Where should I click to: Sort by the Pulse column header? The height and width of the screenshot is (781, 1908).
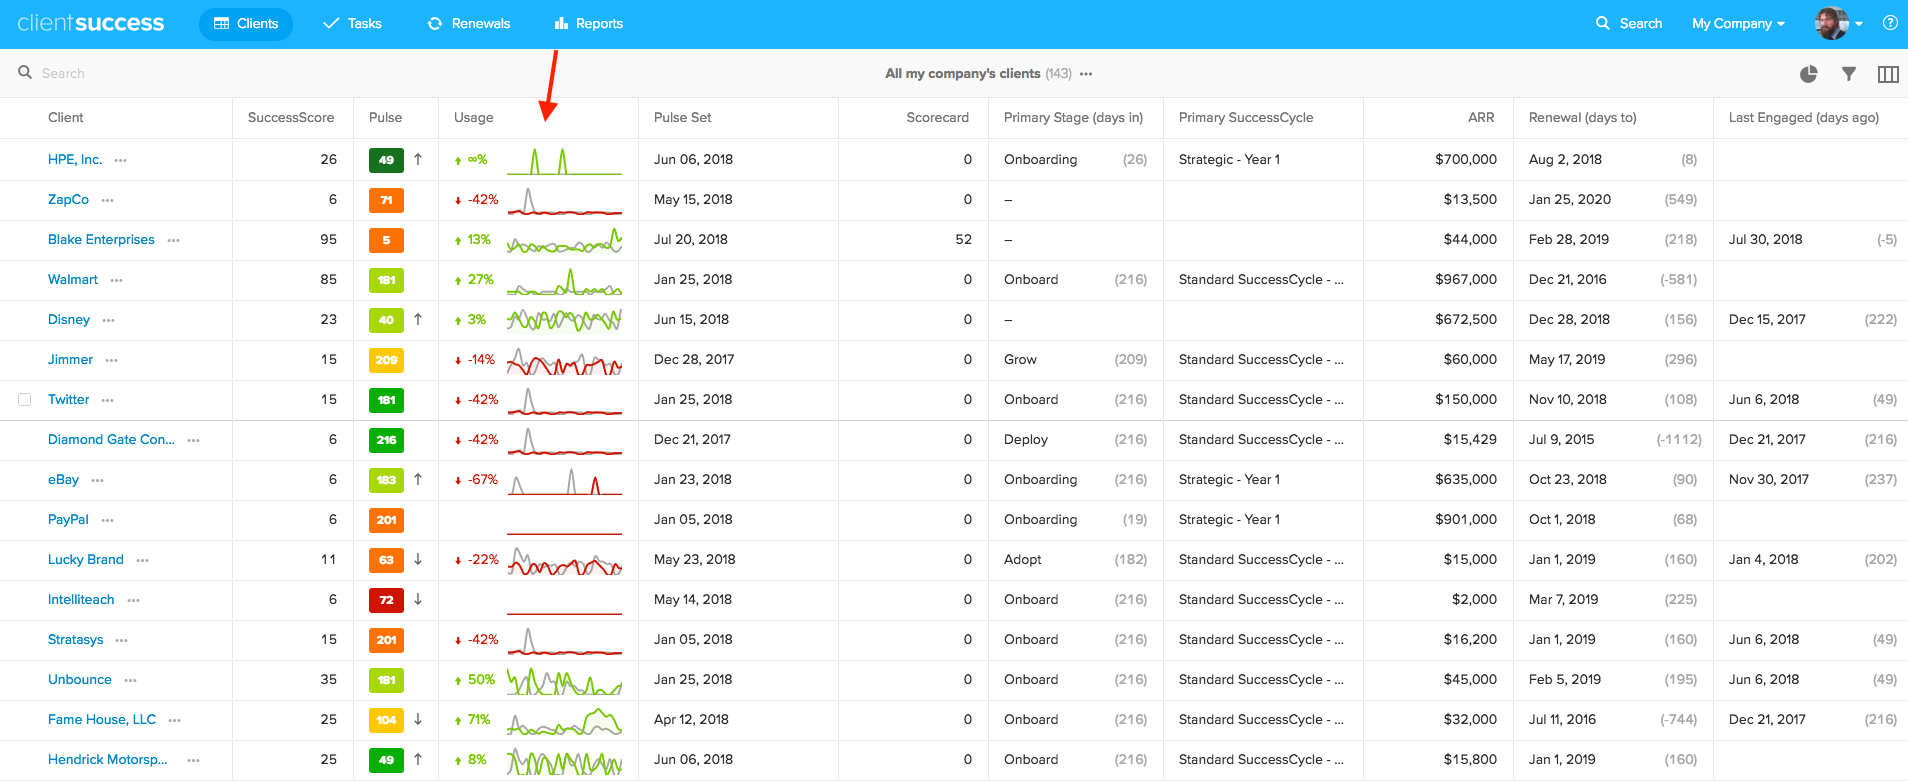pyautogui.click(x=385, y=118)
